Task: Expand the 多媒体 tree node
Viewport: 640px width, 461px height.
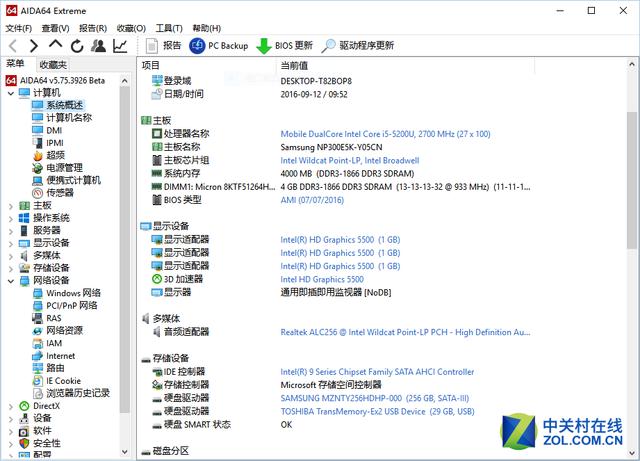Action: (11, 256)
